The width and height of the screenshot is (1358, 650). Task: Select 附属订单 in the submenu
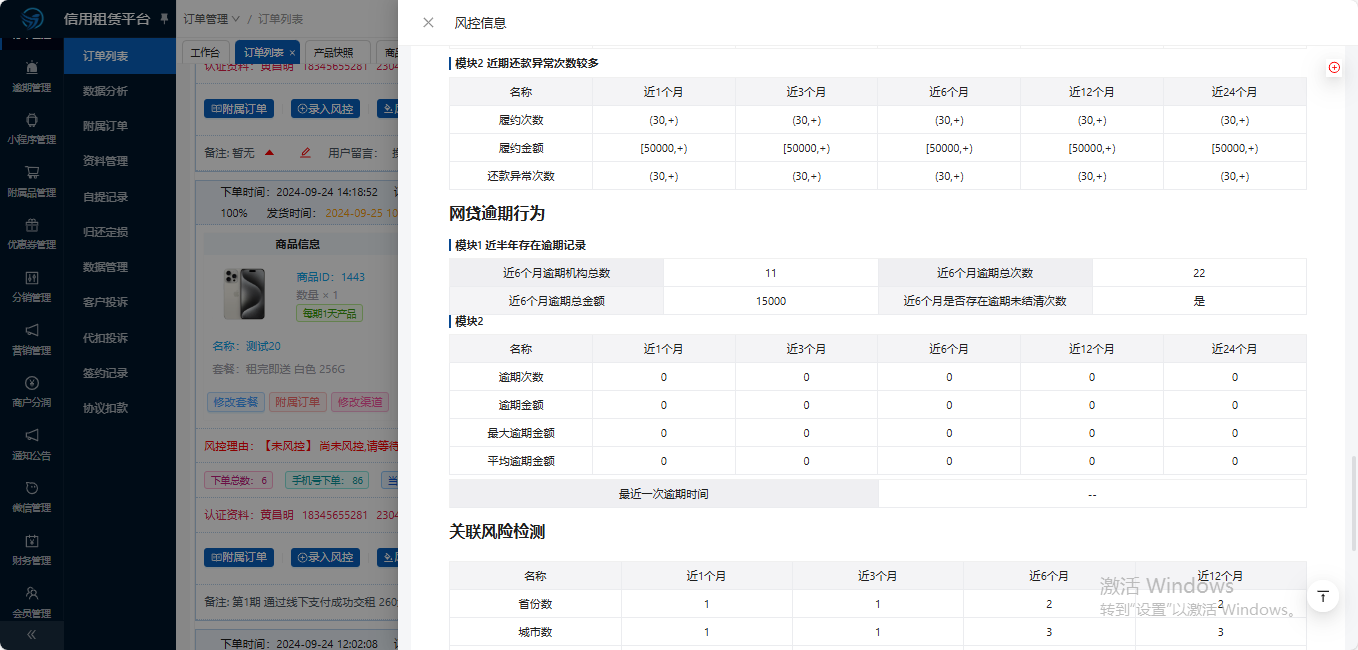click(105, 126)
